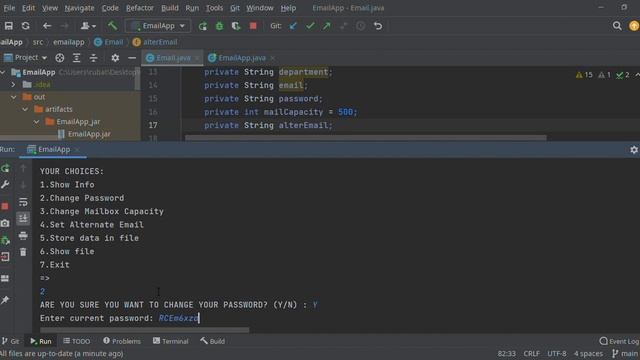
Task: Close the EmailApp Run tab
Action: [x=78, y=150]
